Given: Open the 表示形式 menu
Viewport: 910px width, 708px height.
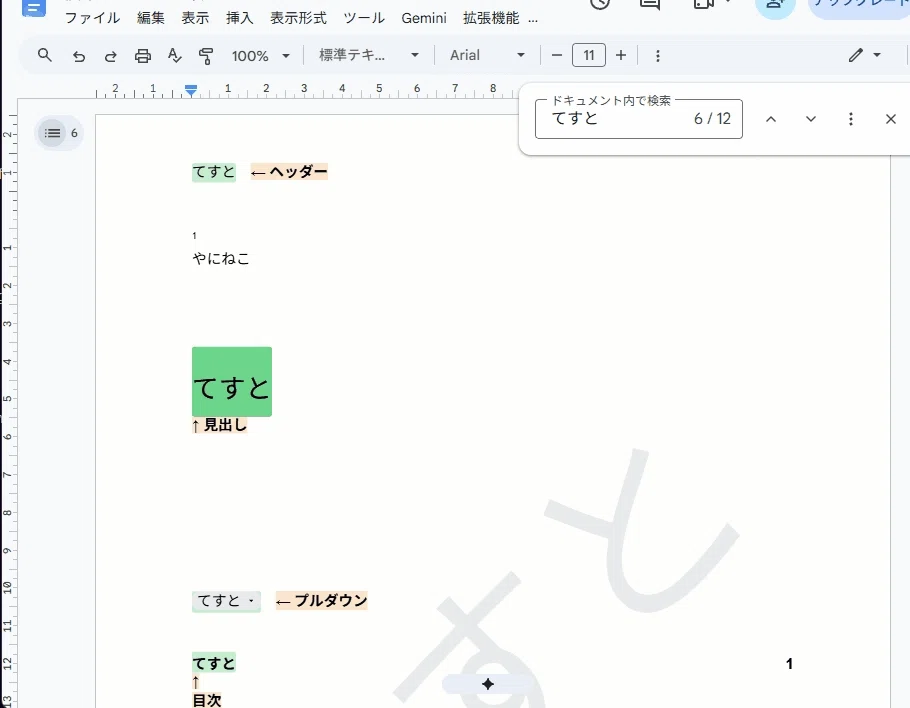Looking at the screenshot, I should 298,18.
